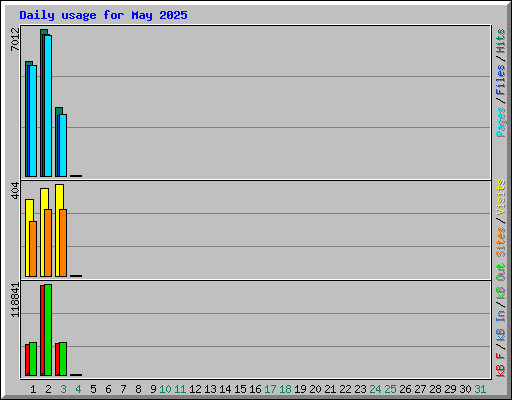Click day label 14 on the axis

click(x=225, y=389)
